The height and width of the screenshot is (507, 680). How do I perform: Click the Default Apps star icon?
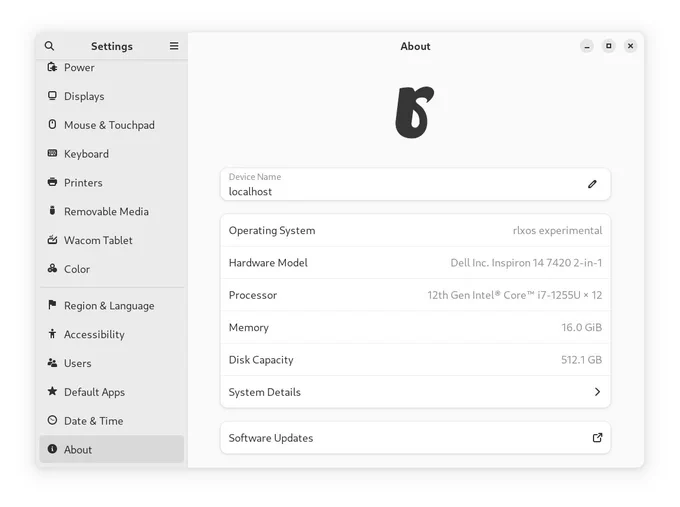(52, 391)
